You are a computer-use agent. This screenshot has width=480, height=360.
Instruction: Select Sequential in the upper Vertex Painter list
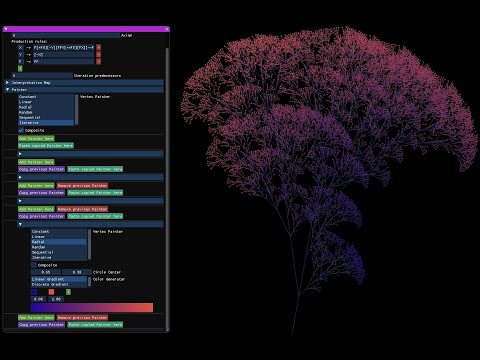46,118
